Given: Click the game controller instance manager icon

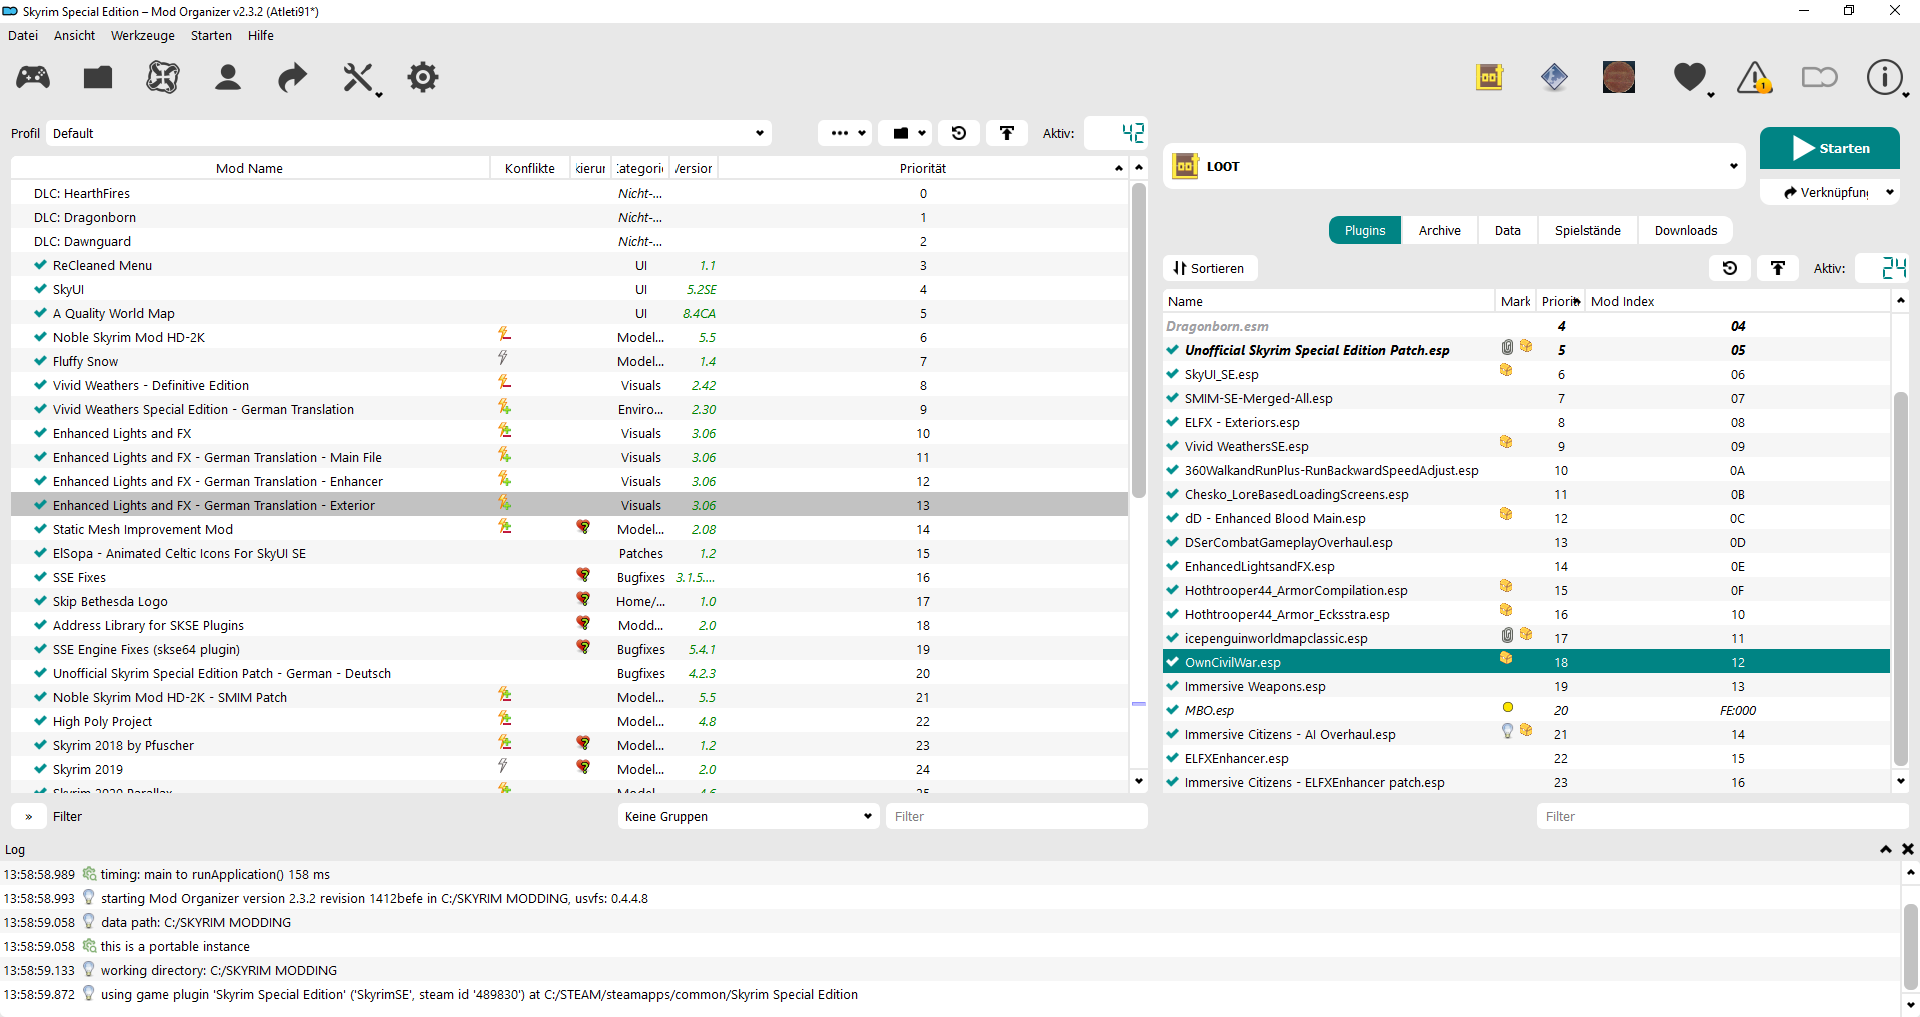Looking at the screenshot, I should (33, 77).
